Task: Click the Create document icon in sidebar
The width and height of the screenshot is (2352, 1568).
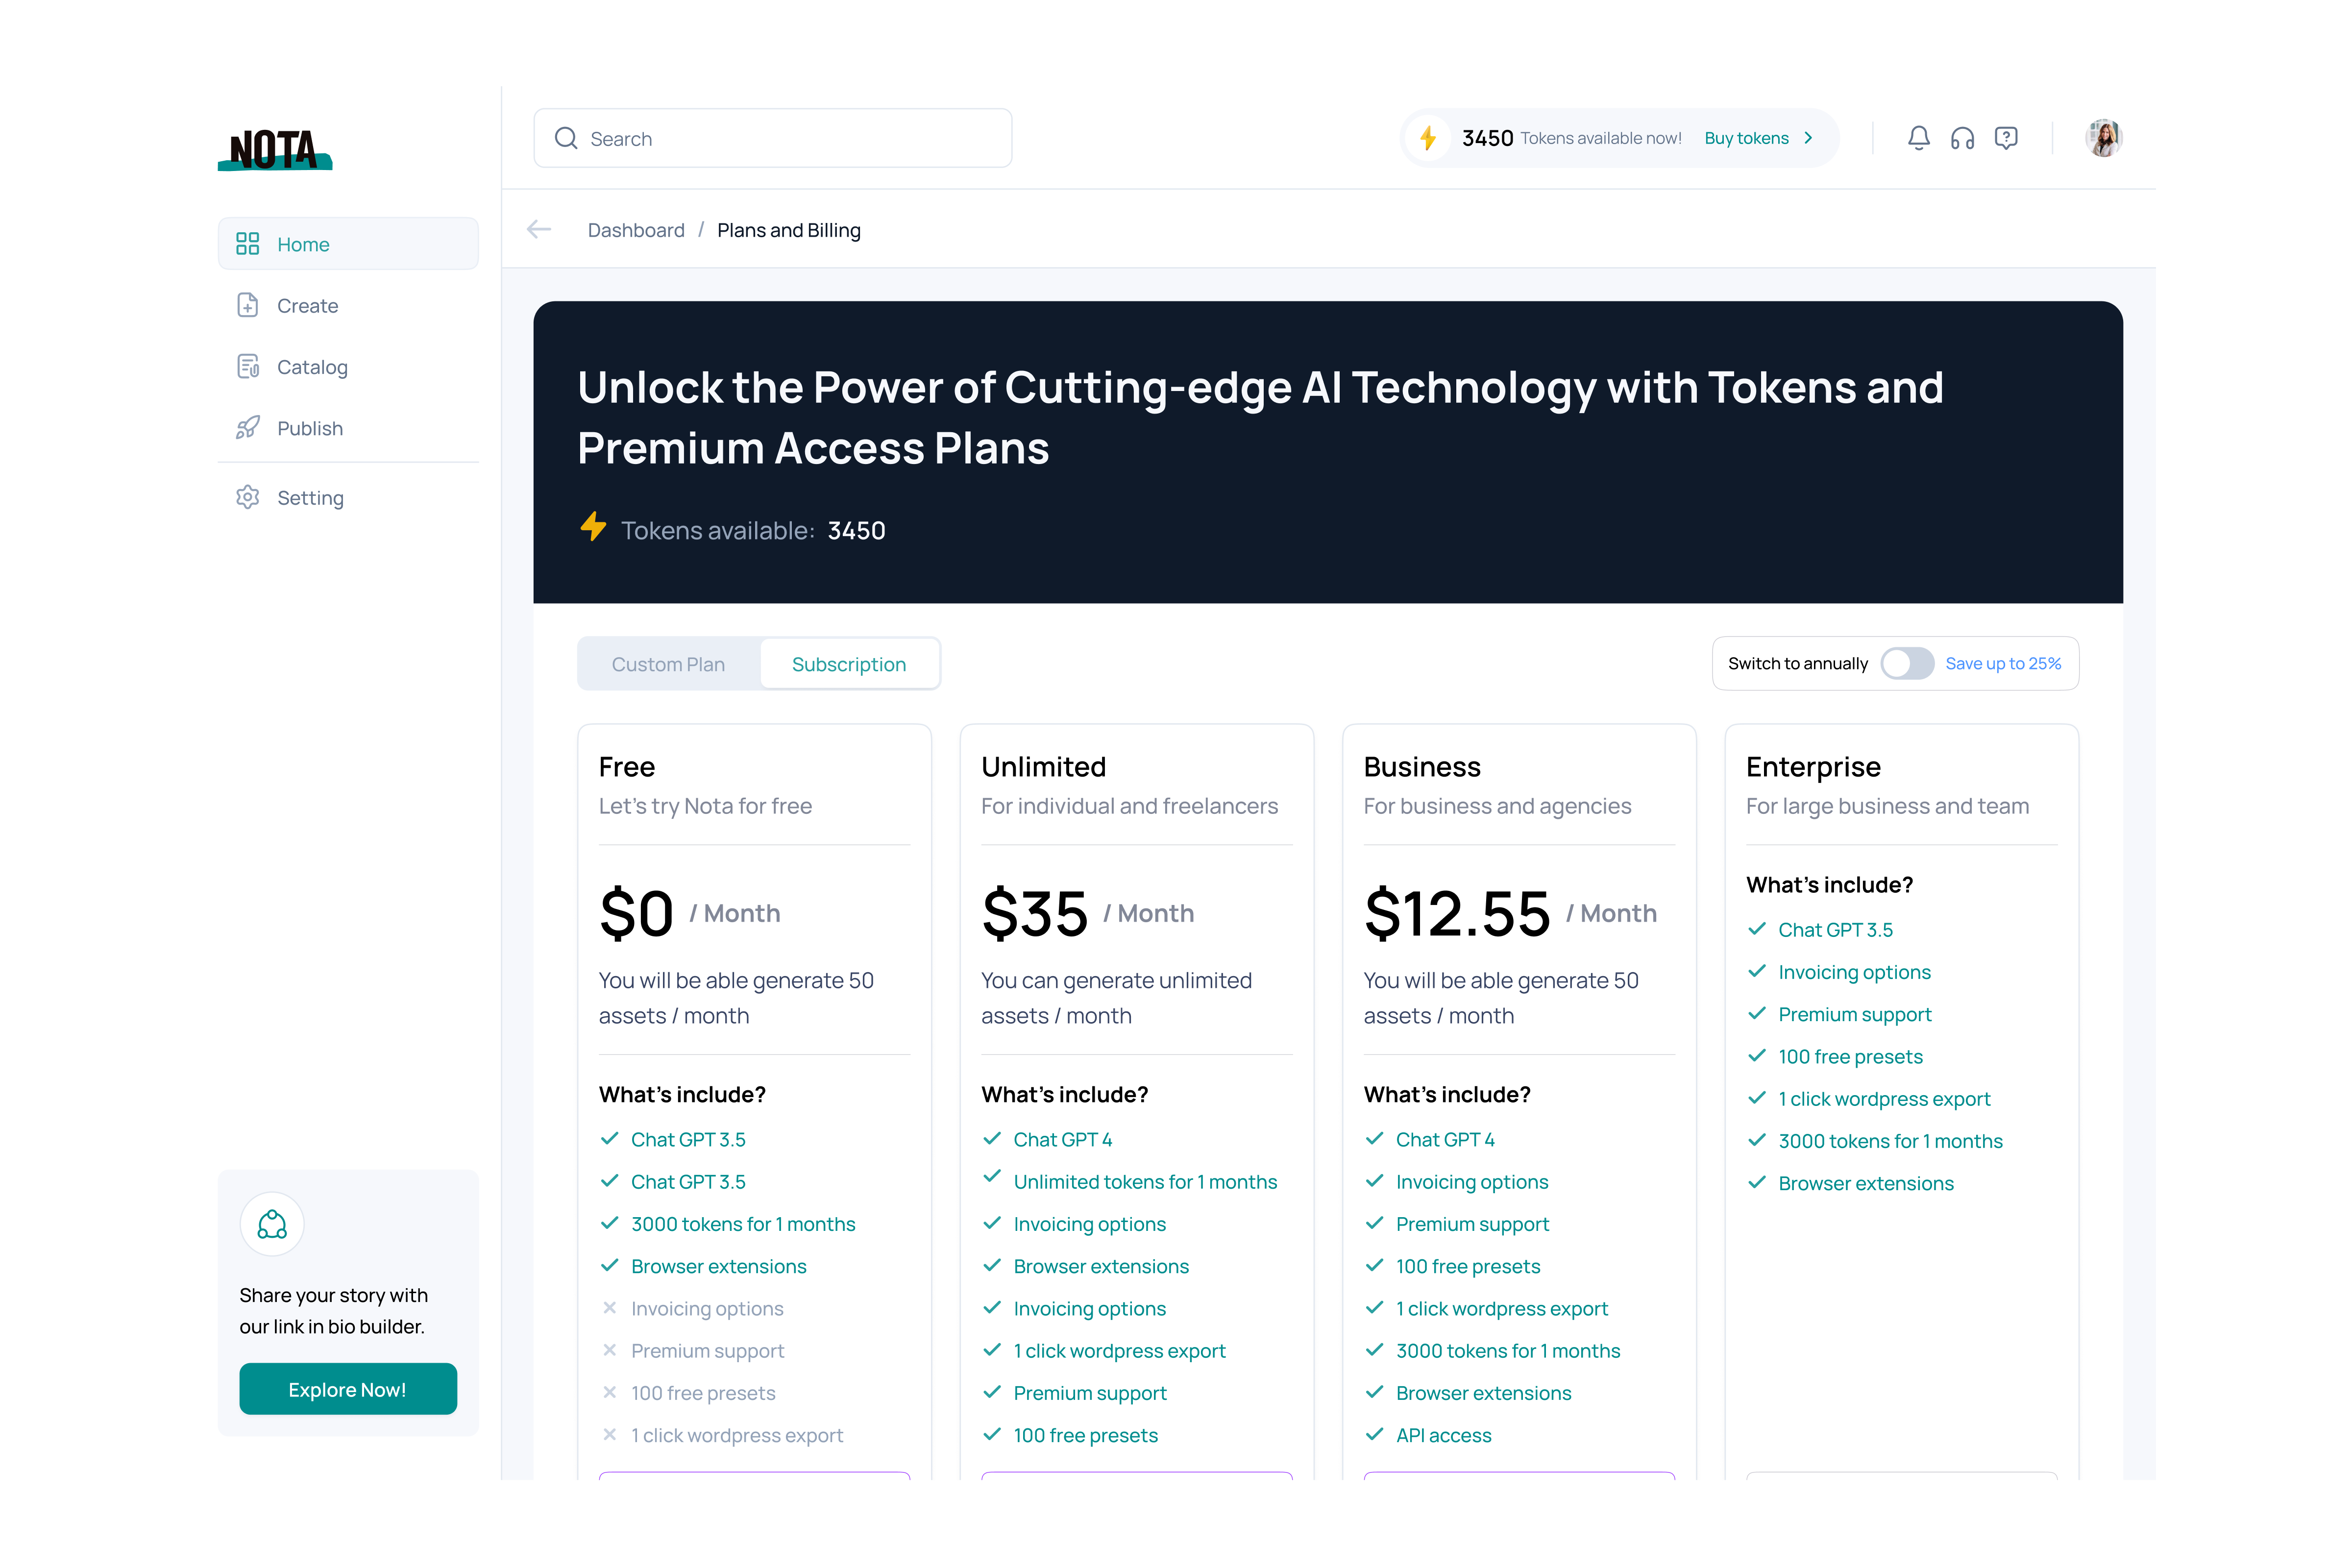Action: click(247, 306)
